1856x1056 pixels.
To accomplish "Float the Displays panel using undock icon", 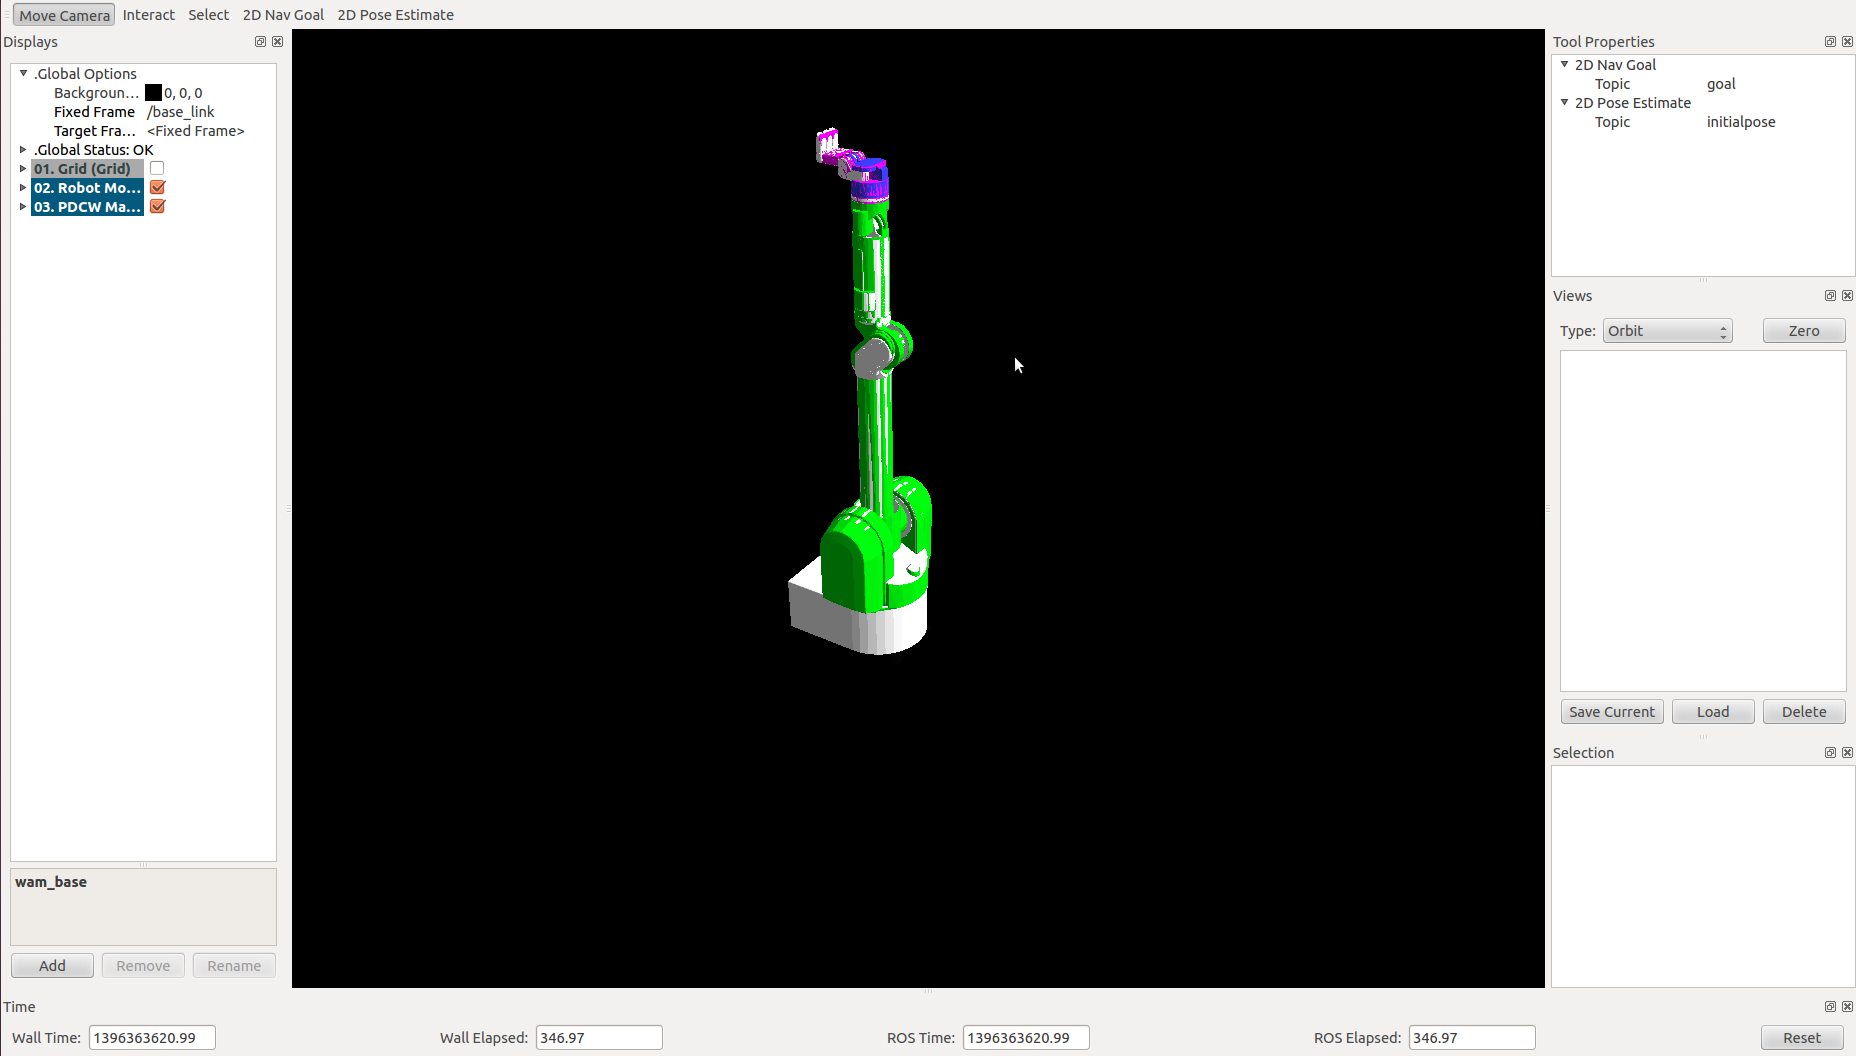I will (260, 42).
